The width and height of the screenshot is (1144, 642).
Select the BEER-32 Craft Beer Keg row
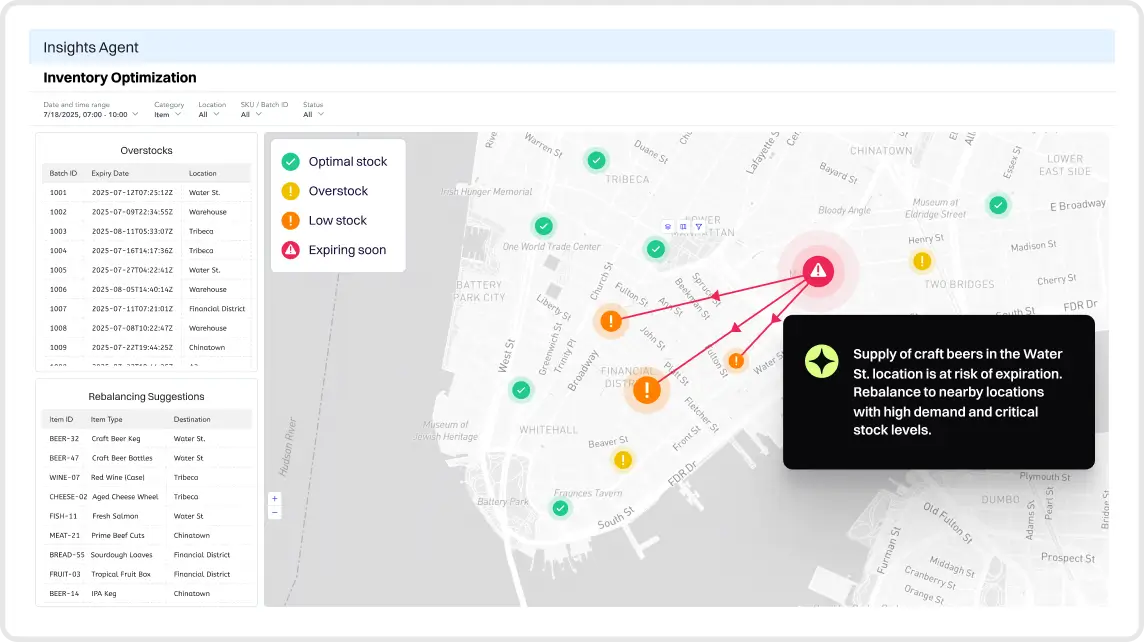(x=146, y=439)
